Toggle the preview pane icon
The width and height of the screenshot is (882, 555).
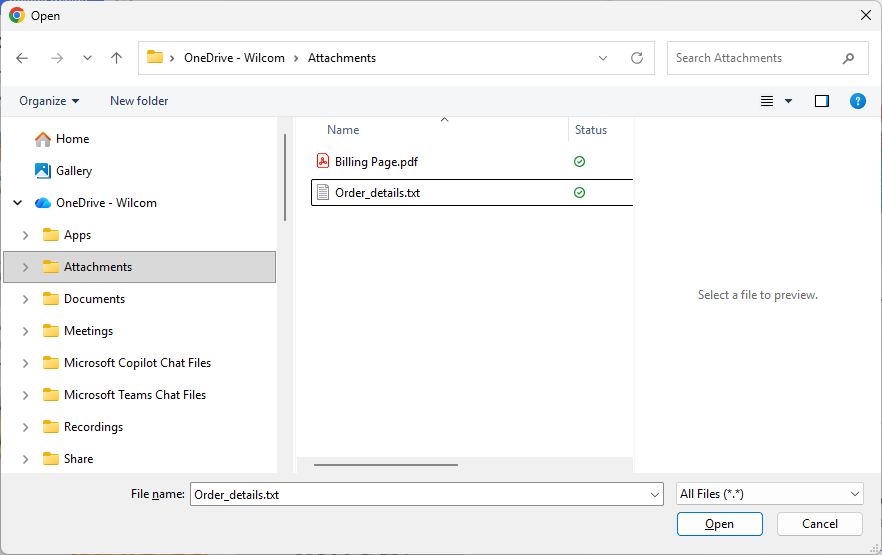click(822, 101)
